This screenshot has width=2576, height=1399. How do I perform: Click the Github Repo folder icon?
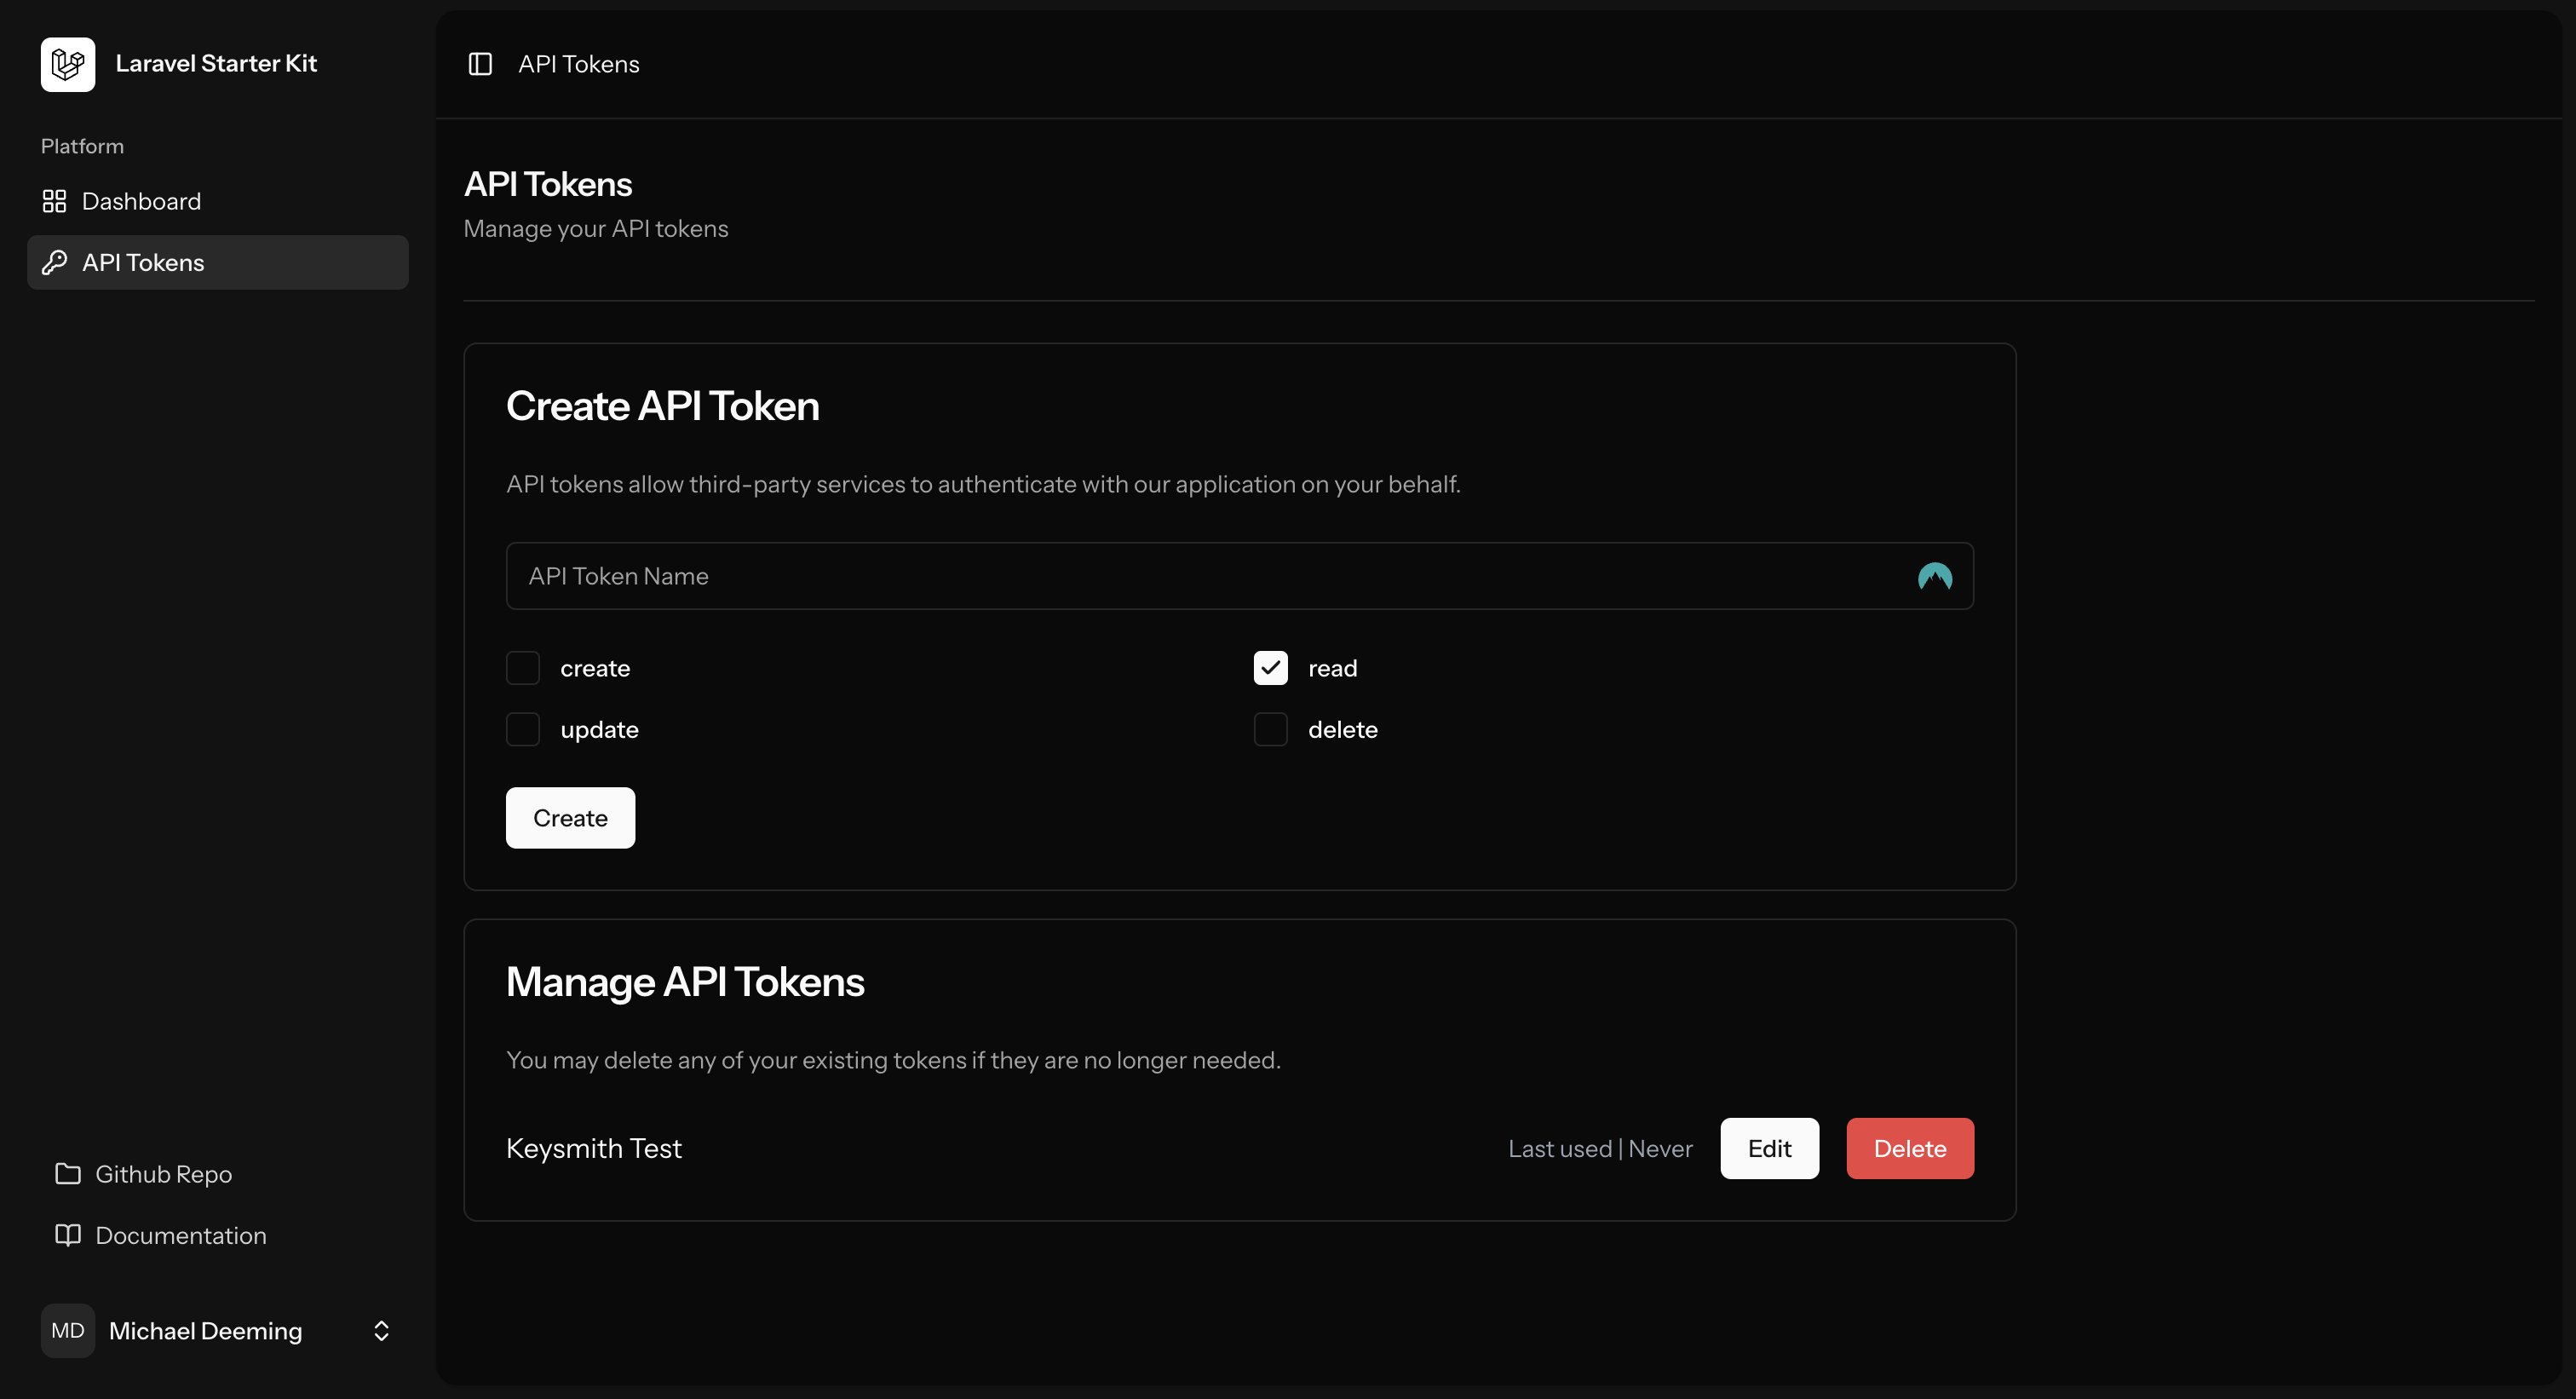pyautogui.click(x=68, y=1174)
